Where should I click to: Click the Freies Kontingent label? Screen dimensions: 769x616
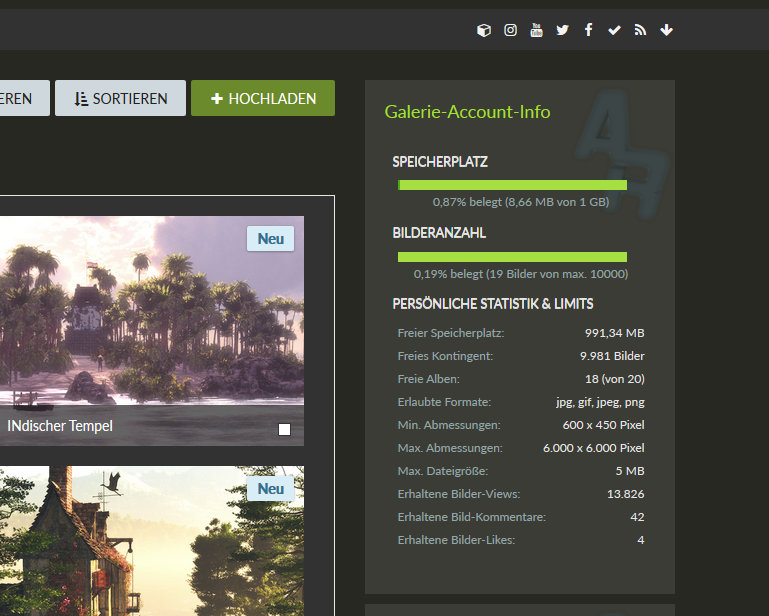tap(445, 356)
